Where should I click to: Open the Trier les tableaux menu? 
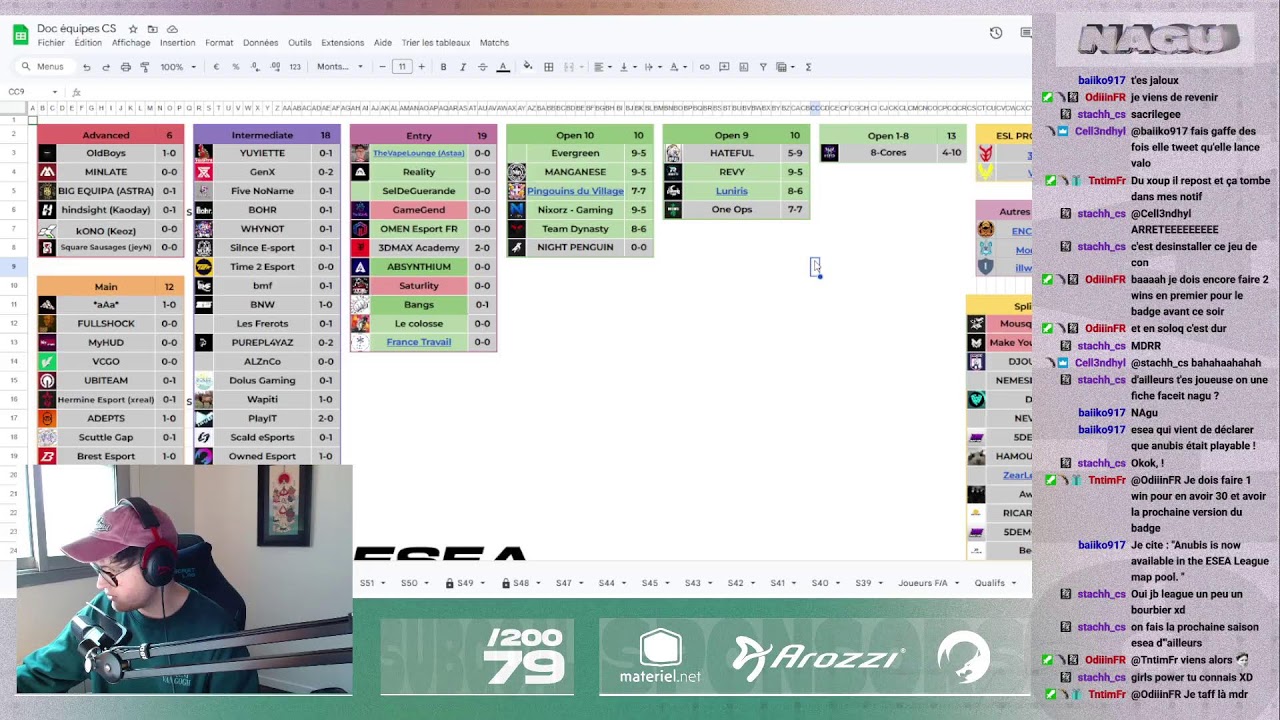[x=436, y=43]
